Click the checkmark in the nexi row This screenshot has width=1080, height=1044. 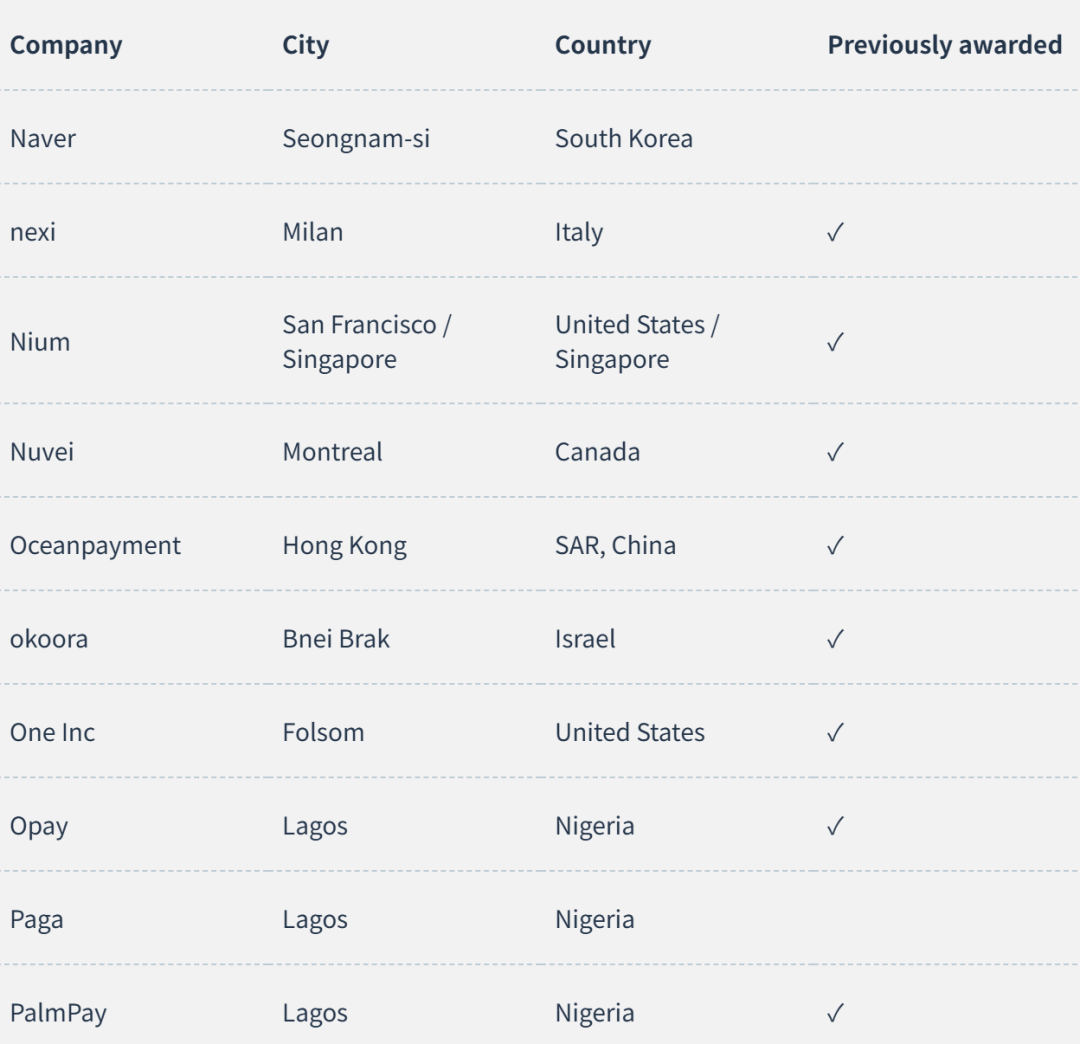pos(835,233)
